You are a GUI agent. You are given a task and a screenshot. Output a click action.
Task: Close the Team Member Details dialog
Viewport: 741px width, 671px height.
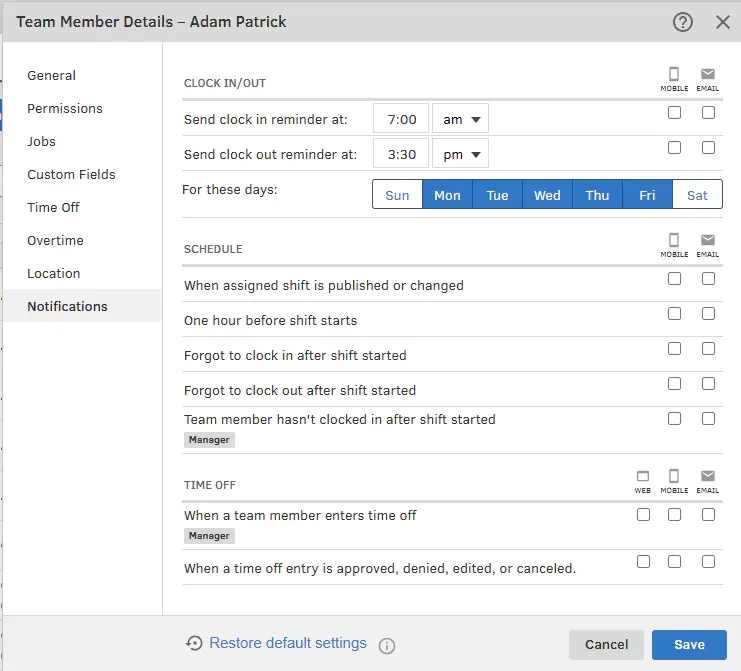[x=722, y=22]
